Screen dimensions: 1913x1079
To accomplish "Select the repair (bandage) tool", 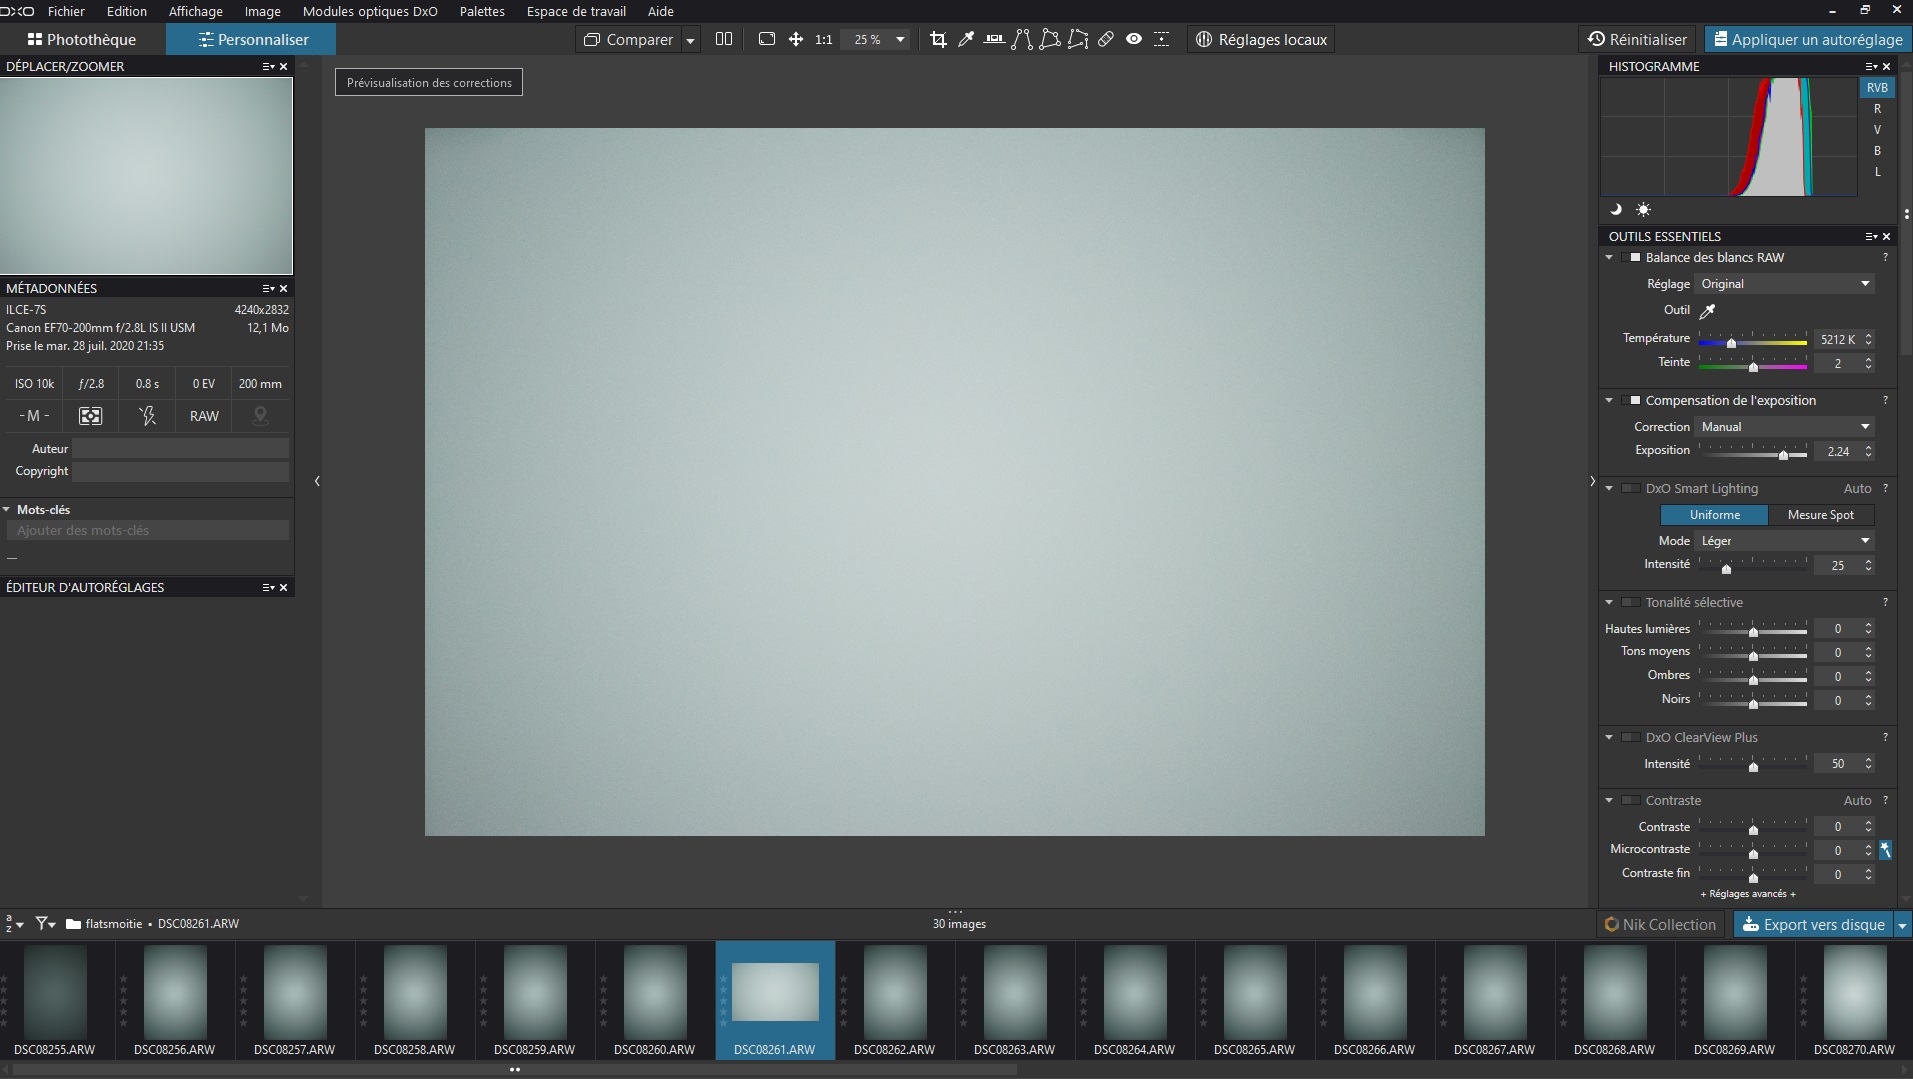I will tap(1106, 39).
